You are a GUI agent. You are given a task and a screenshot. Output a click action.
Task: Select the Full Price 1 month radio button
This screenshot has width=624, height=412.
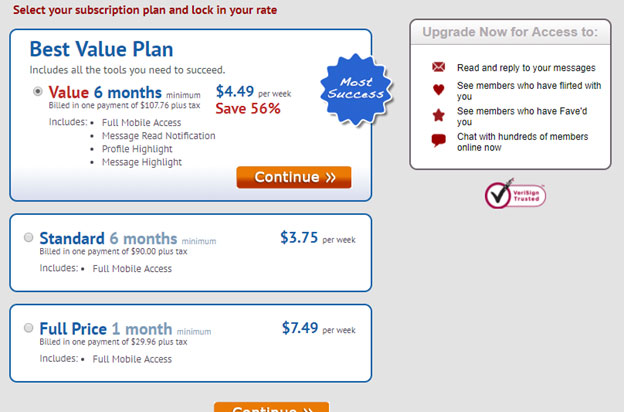click(x=28, y=328)
